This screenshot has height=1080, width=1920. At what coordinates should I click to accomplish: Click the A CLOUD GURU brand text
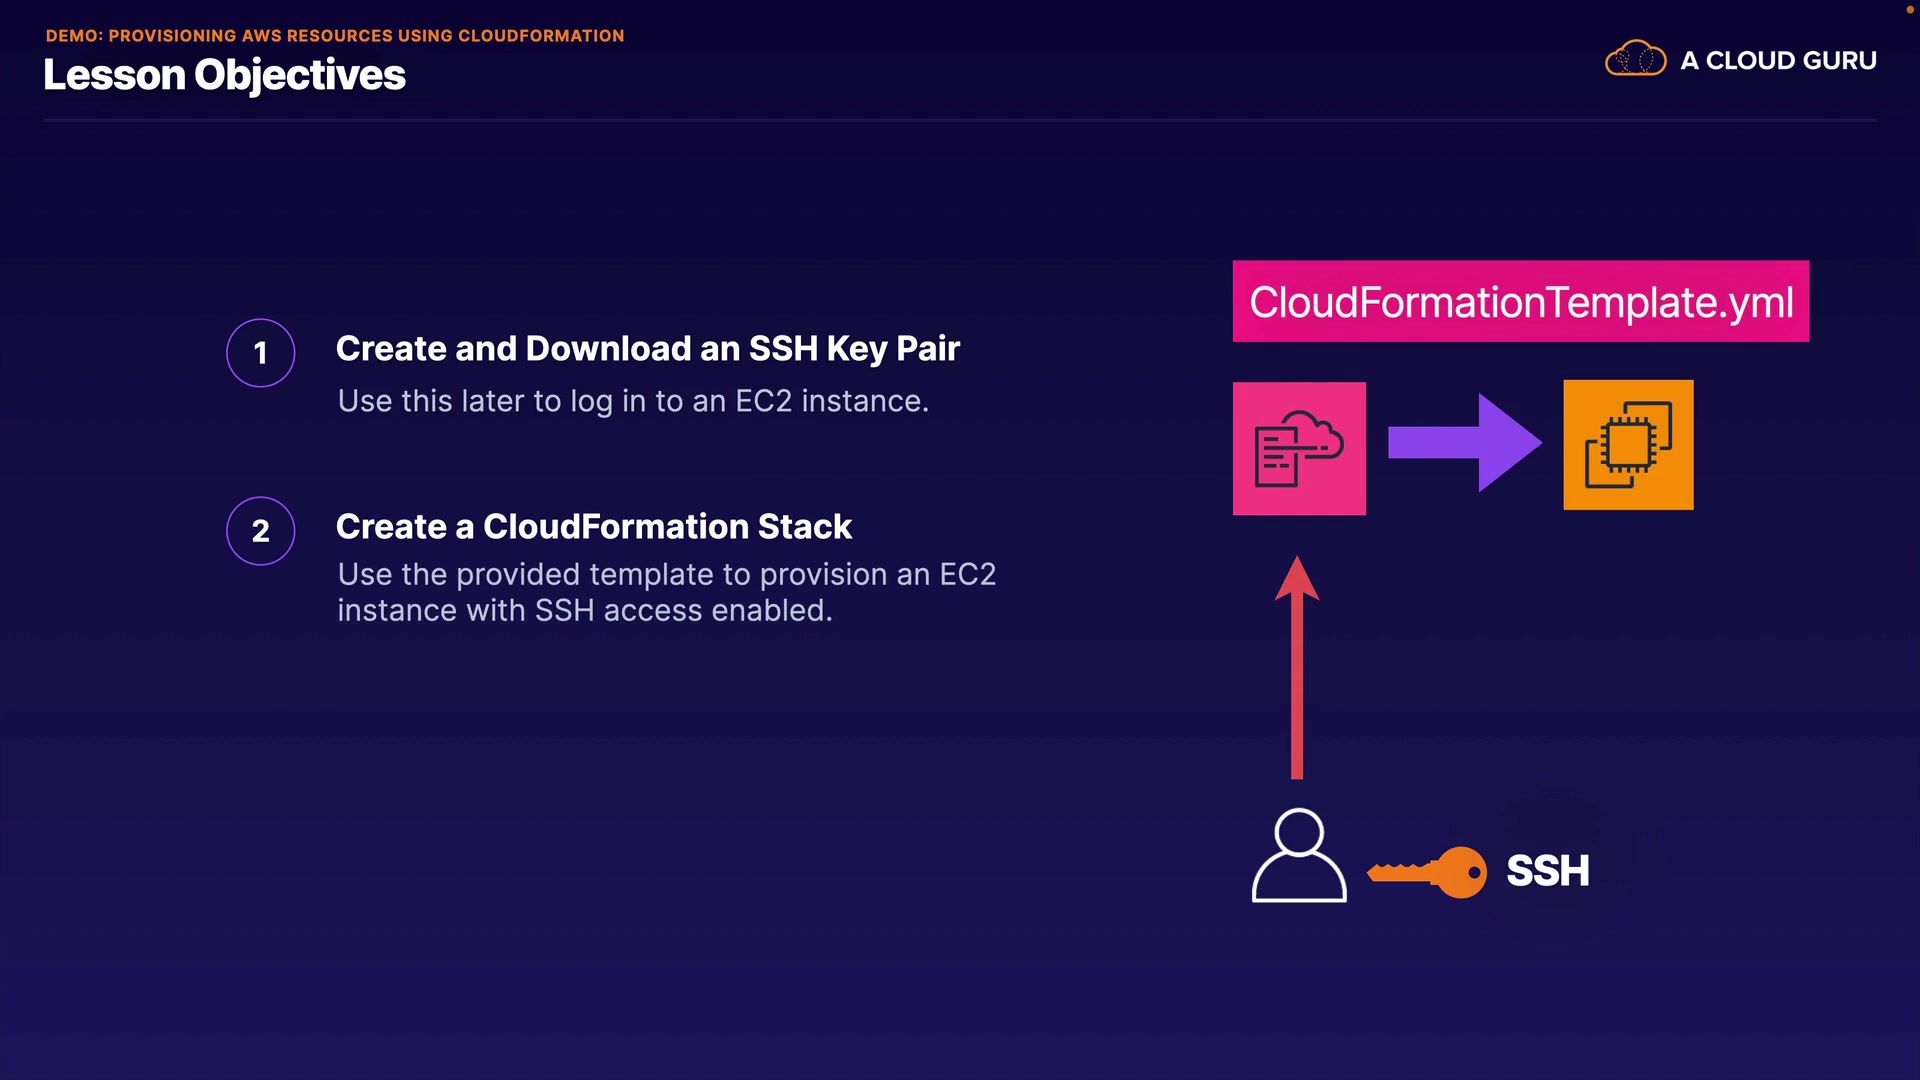[1778, 61]
